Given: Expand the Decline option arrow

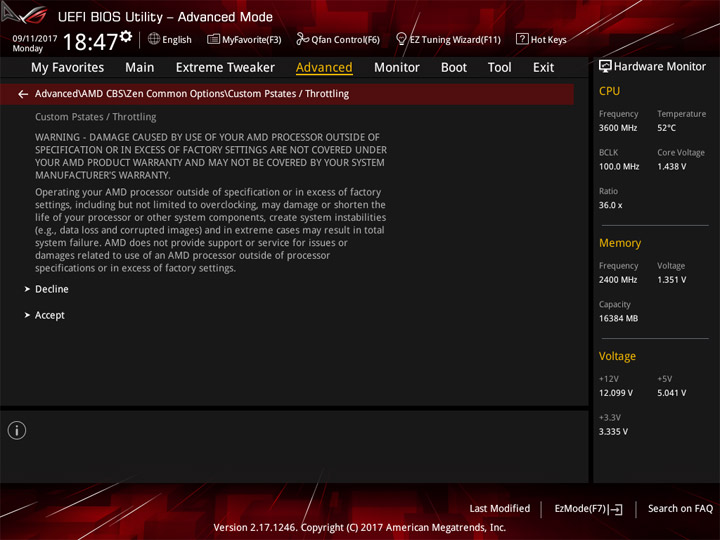Looking at the screenshot, I should (x=27, y=289).
